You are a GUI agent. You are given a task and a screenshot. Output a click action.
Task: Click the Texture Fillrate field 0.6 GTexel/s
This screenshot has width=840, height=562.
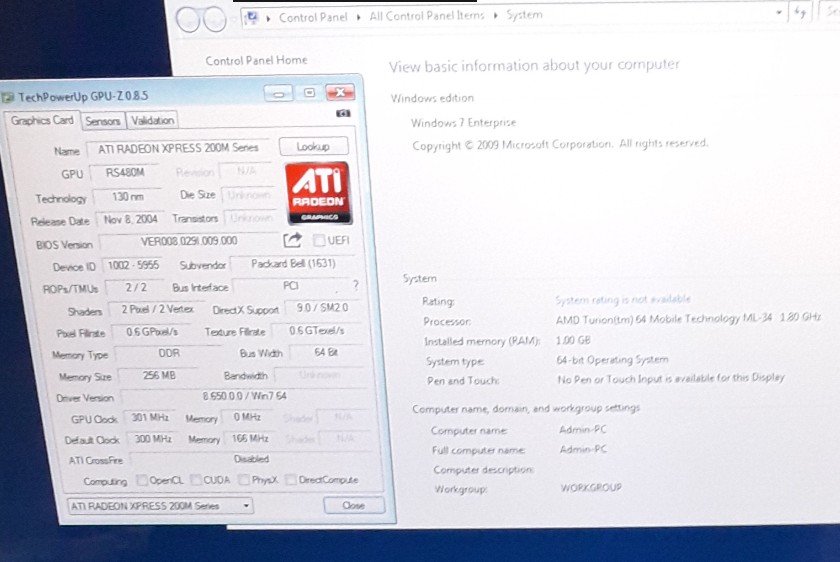pos(317,331)
